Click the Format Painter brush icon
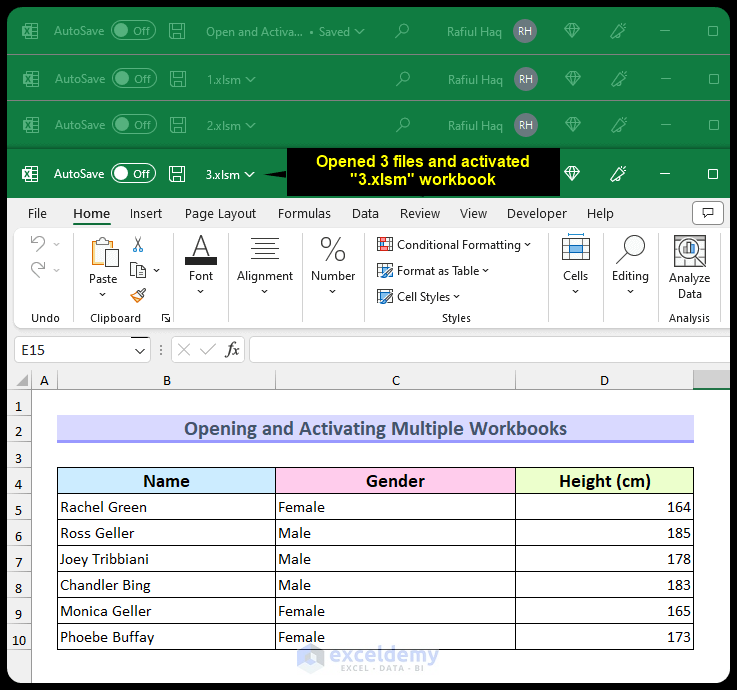Image resolution: width=737 pixels, height=690 pixels. [x=138, y=295]
